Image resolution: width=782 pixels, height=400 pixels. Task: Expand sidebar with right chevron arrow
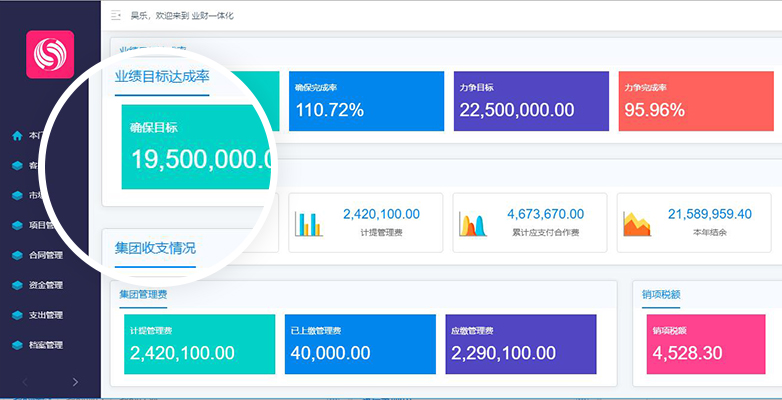click(75, 382)
